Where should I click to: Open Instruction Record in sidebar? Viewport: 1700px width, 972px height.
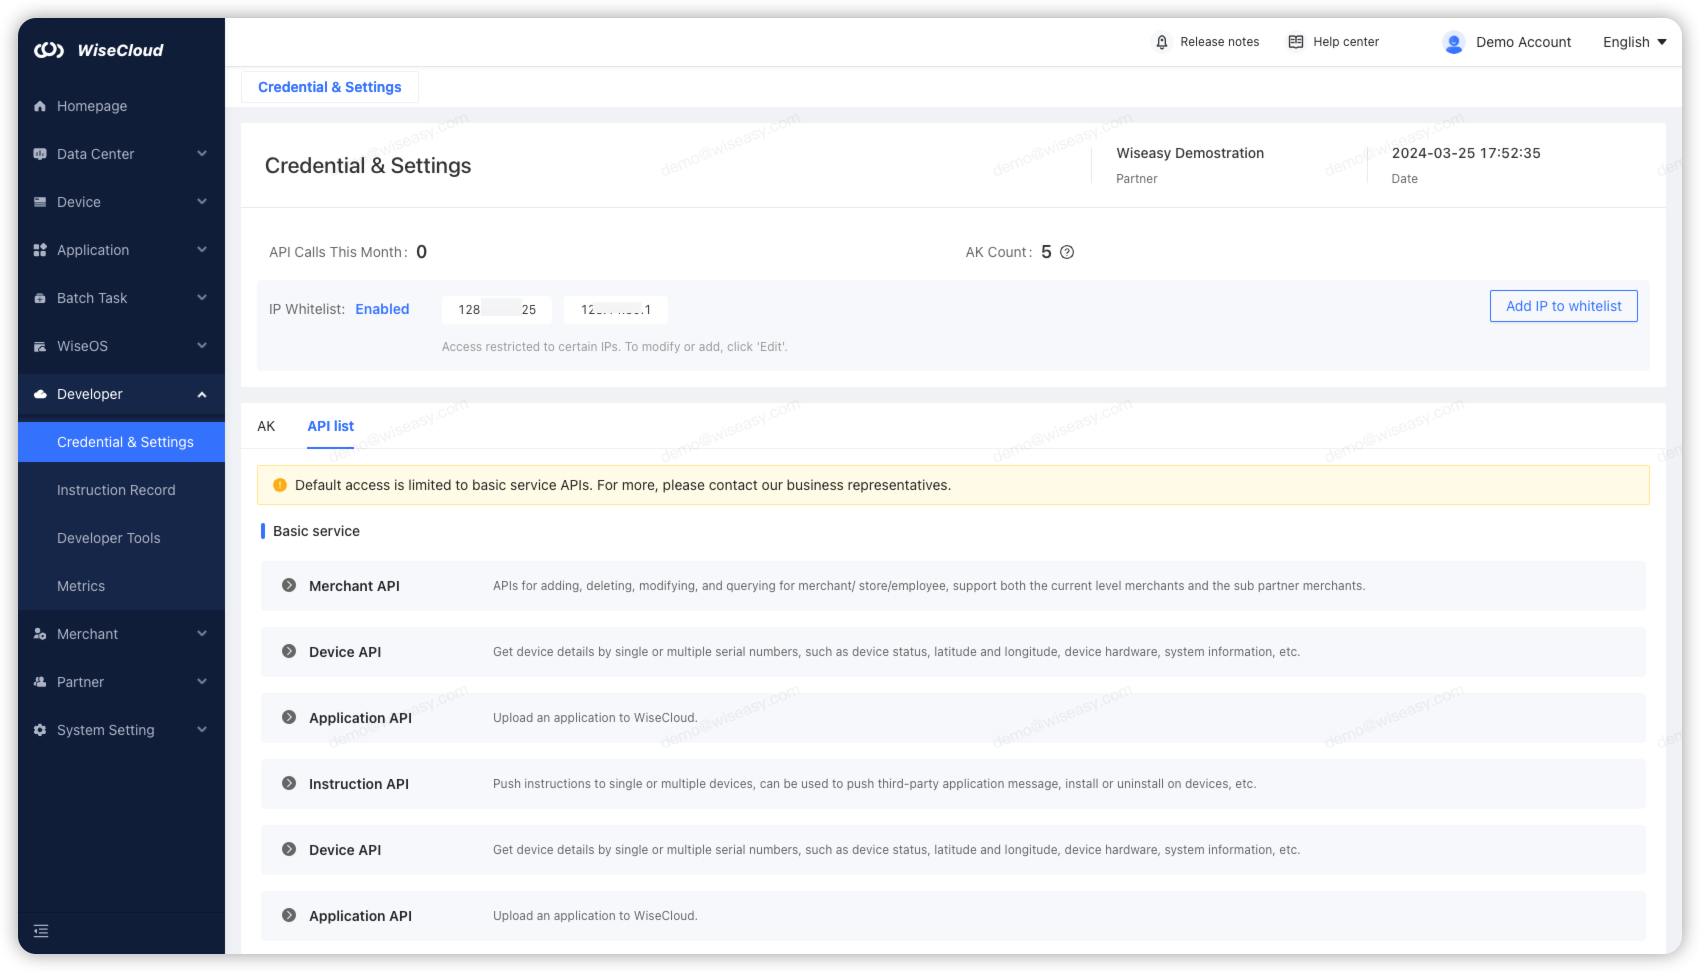click(116, 490)
